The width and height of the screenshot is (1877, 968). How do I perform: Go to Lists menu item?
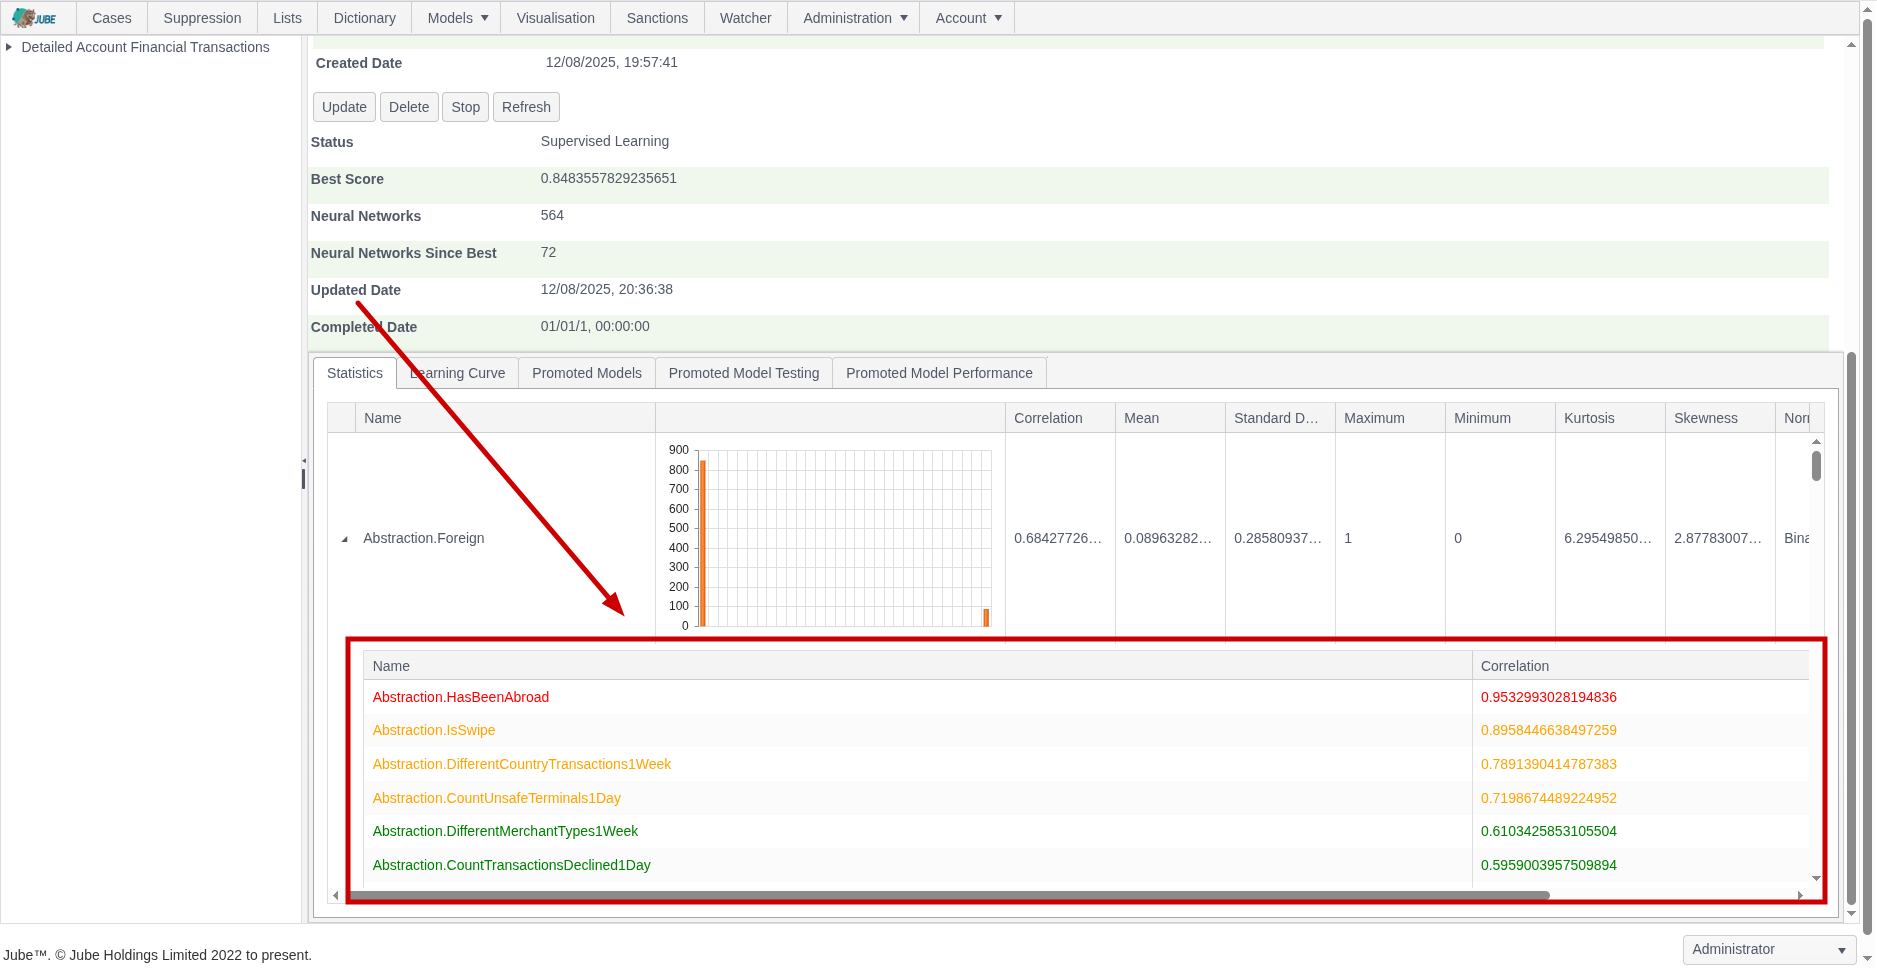click(x=287, y=18)
